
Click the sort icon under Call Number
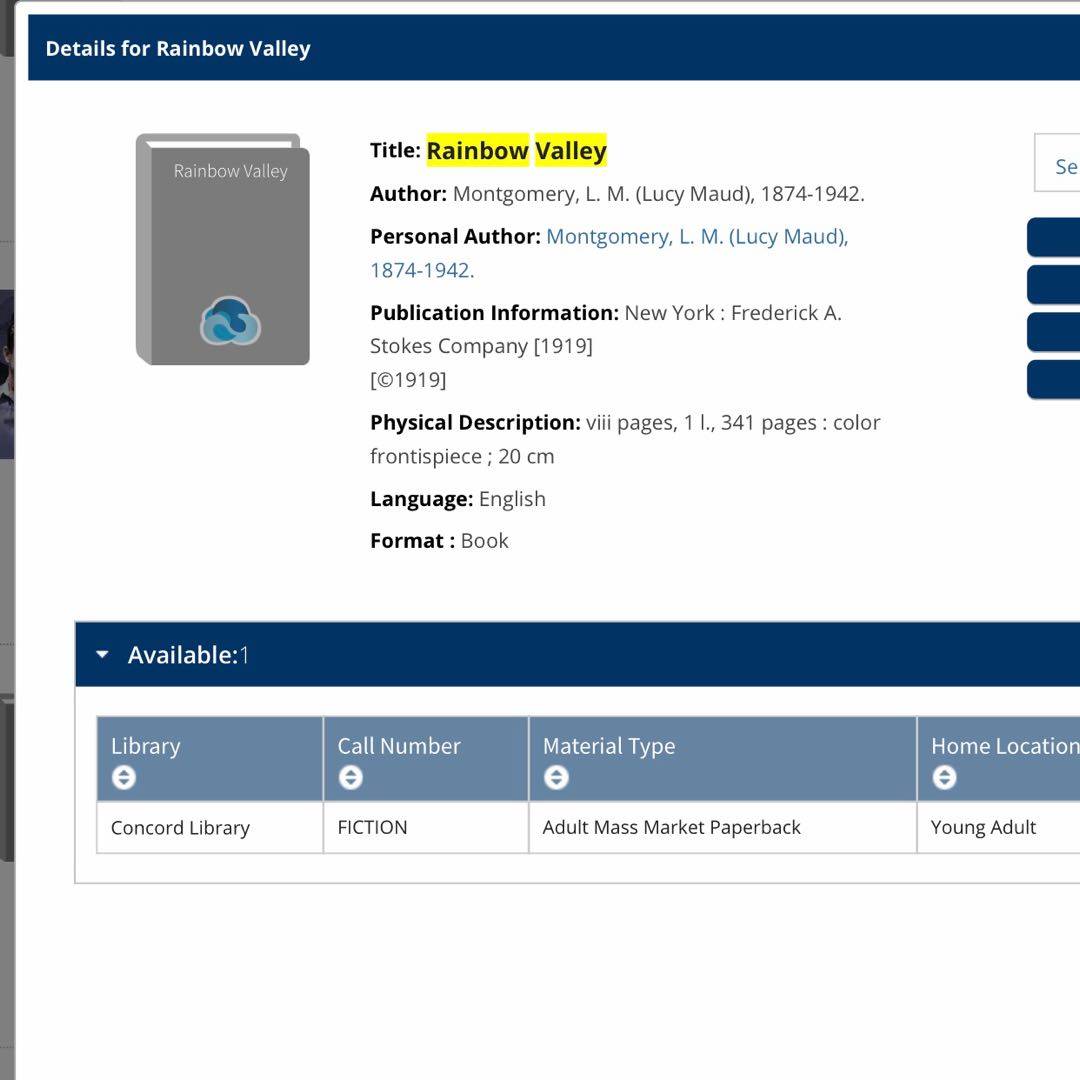coord(350,777)
